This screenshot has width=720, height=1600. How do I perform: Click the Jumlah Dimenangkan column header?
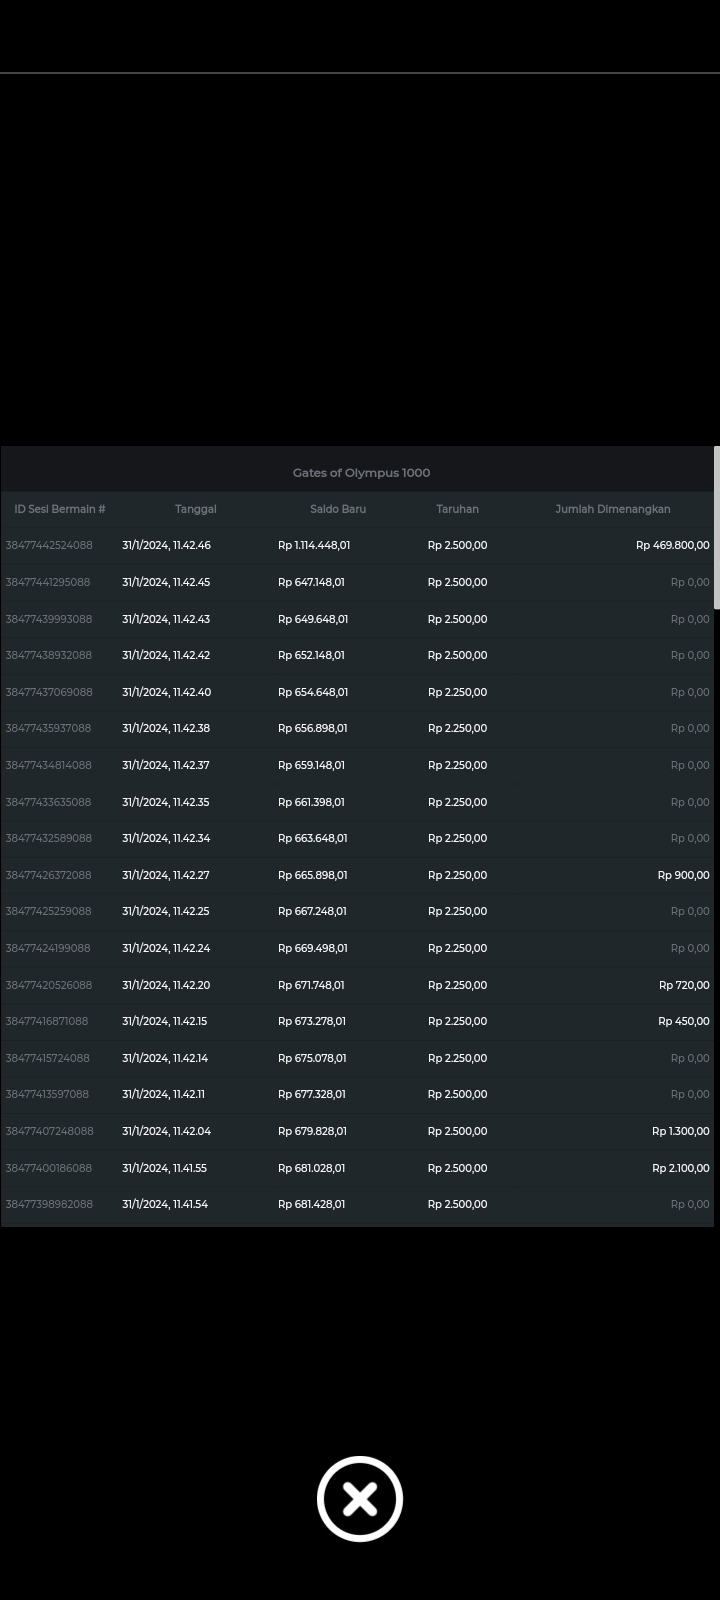pos(613,509)
